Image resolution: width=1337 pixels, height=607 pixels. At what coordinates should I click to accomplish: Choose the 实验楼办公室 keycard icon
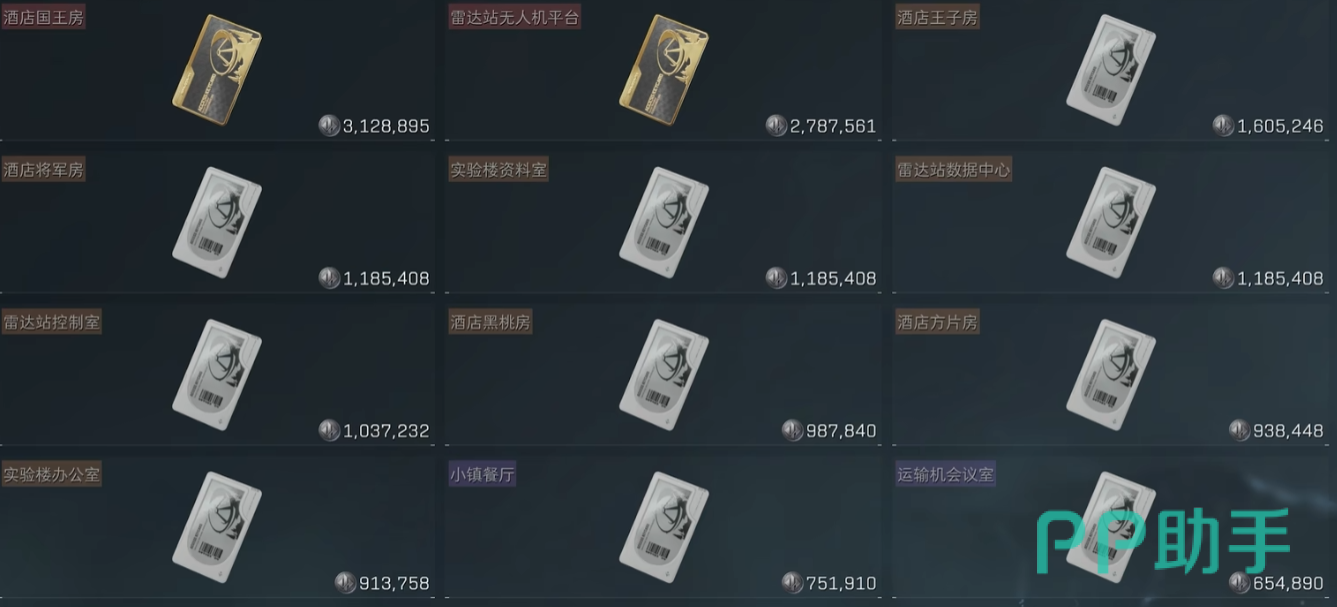[218, 526]
